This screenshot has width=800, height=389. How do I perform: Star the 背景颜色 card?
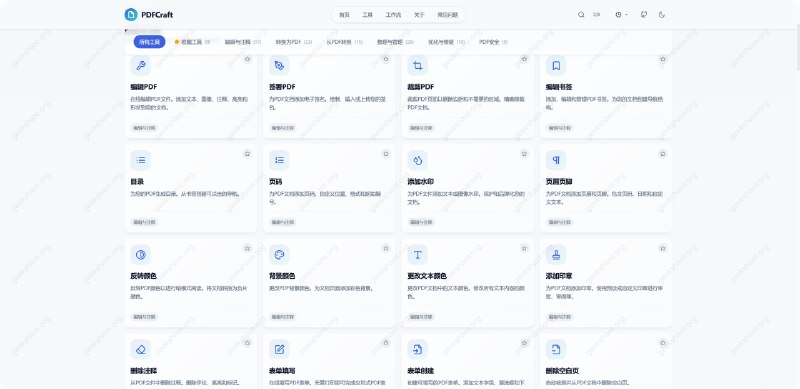(386, 248)
